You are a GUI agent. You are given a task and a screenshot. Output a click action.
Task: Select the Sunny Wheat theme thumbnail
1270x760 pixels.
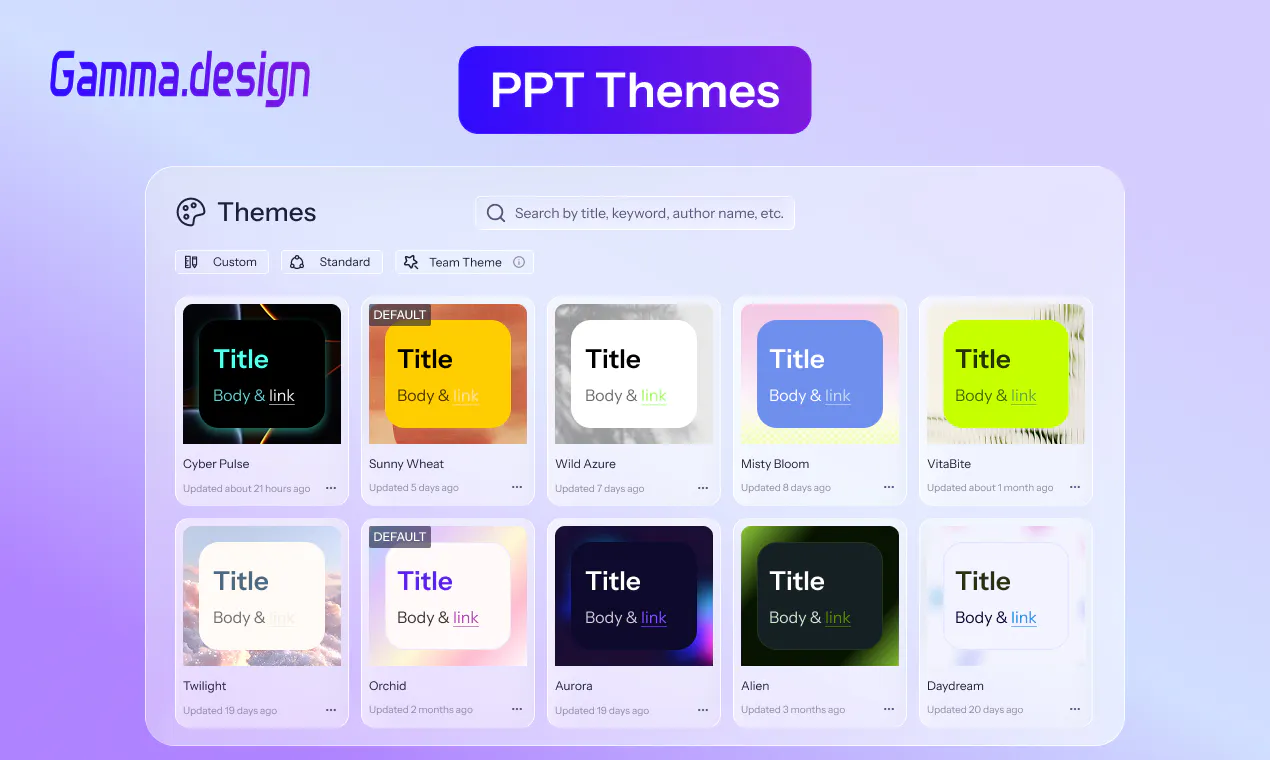448,374
